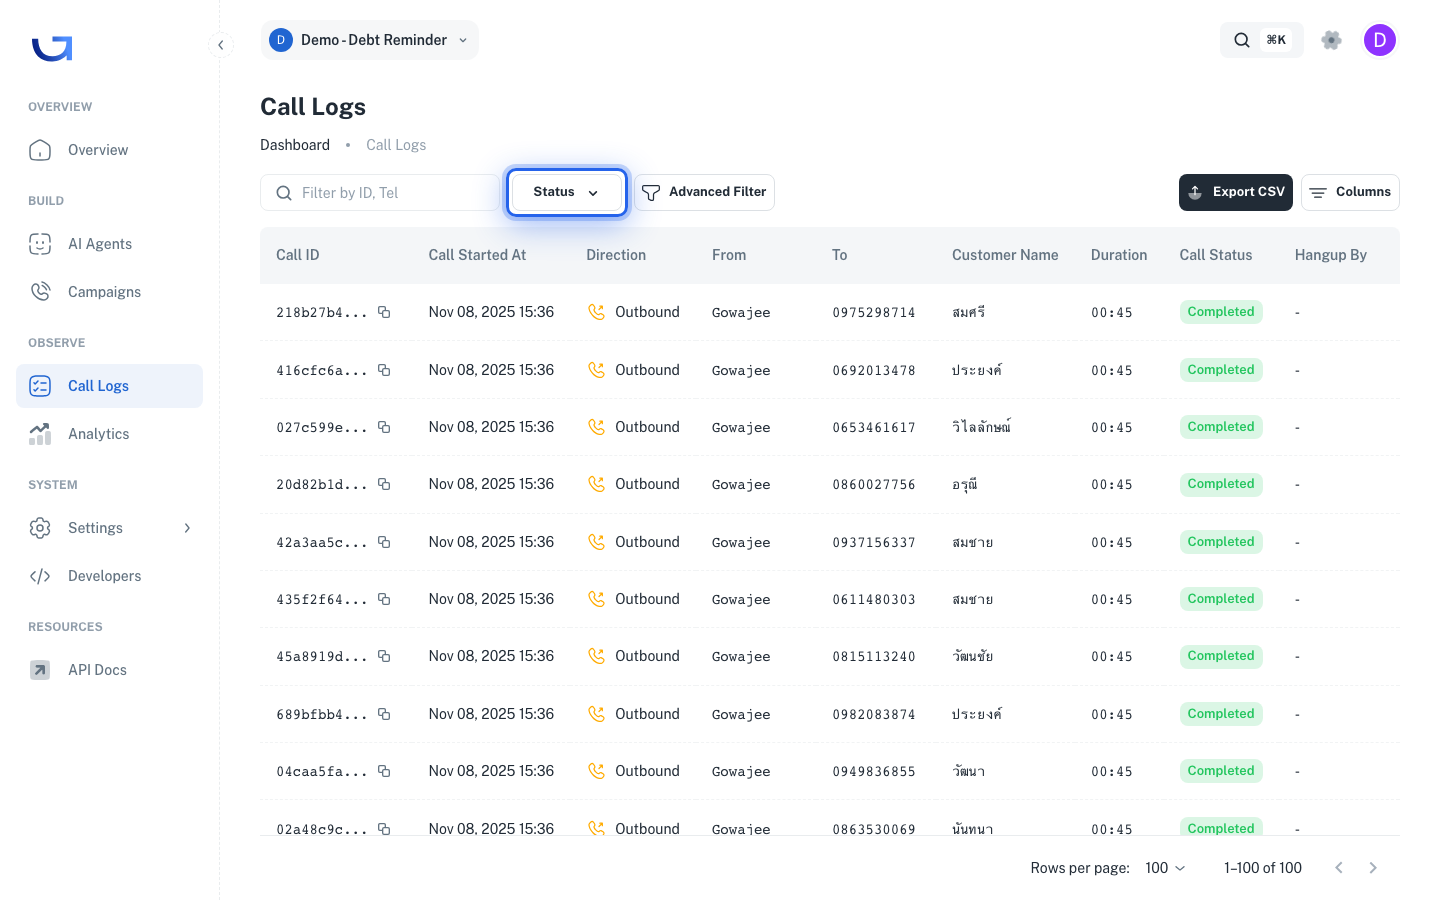
Task: Collapse the sidebar with the chevron button
Action: coord(221,45)
